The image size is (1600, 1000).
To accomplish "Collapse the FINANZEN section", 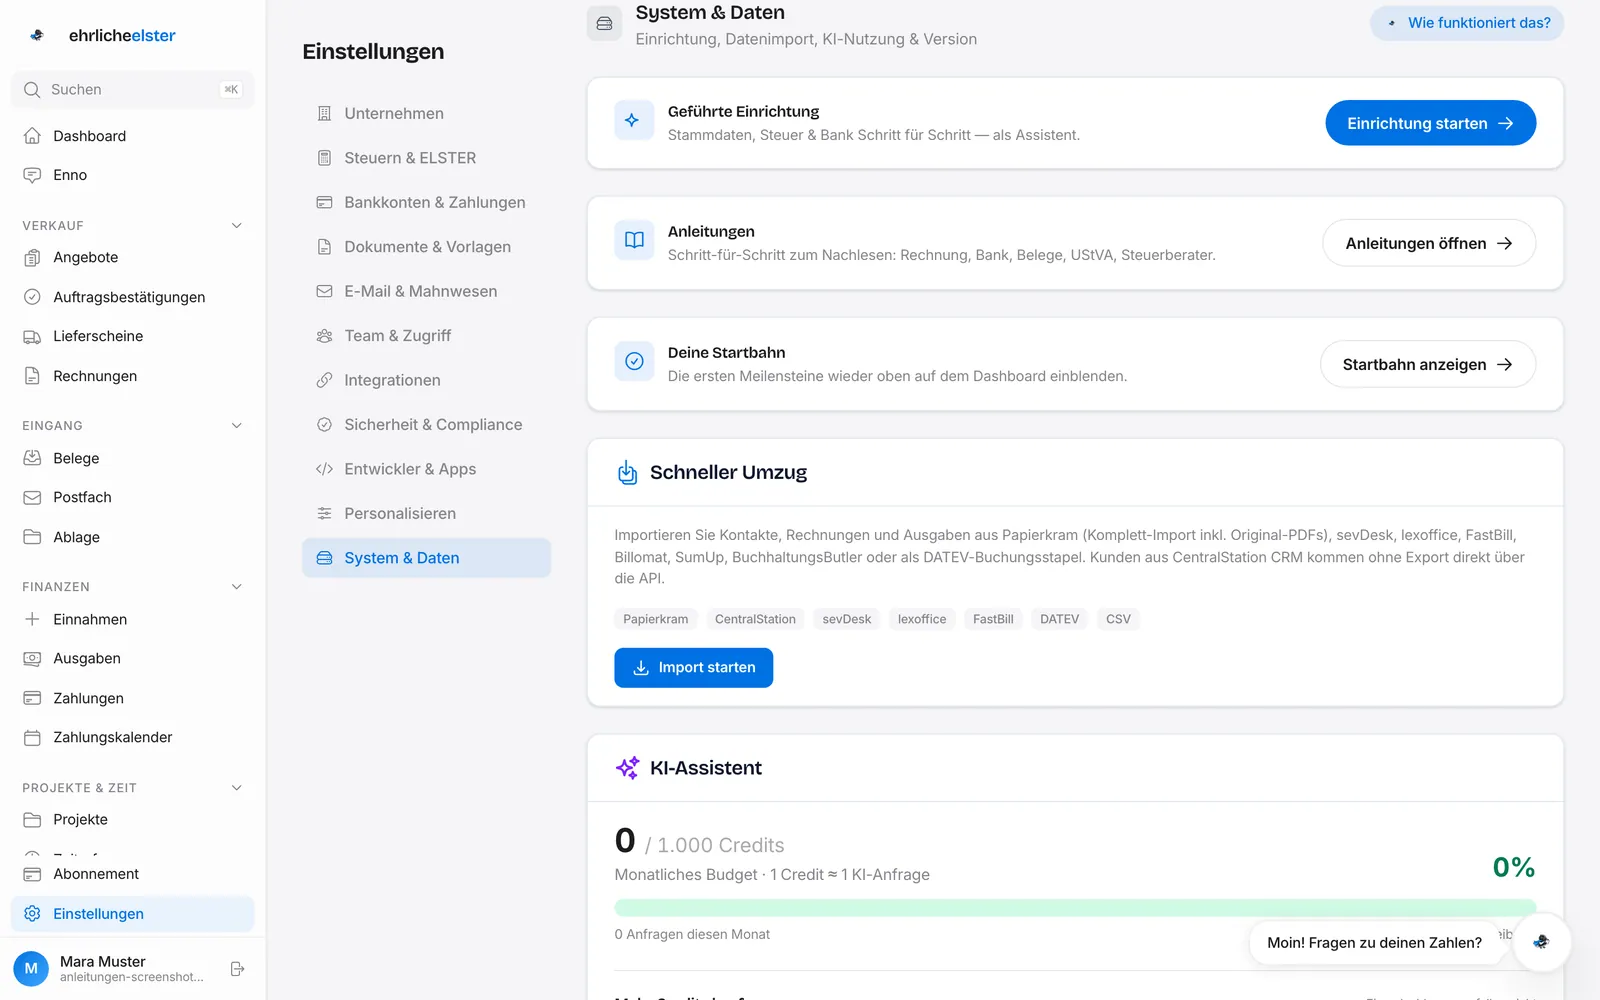I will tap(237, 587).
